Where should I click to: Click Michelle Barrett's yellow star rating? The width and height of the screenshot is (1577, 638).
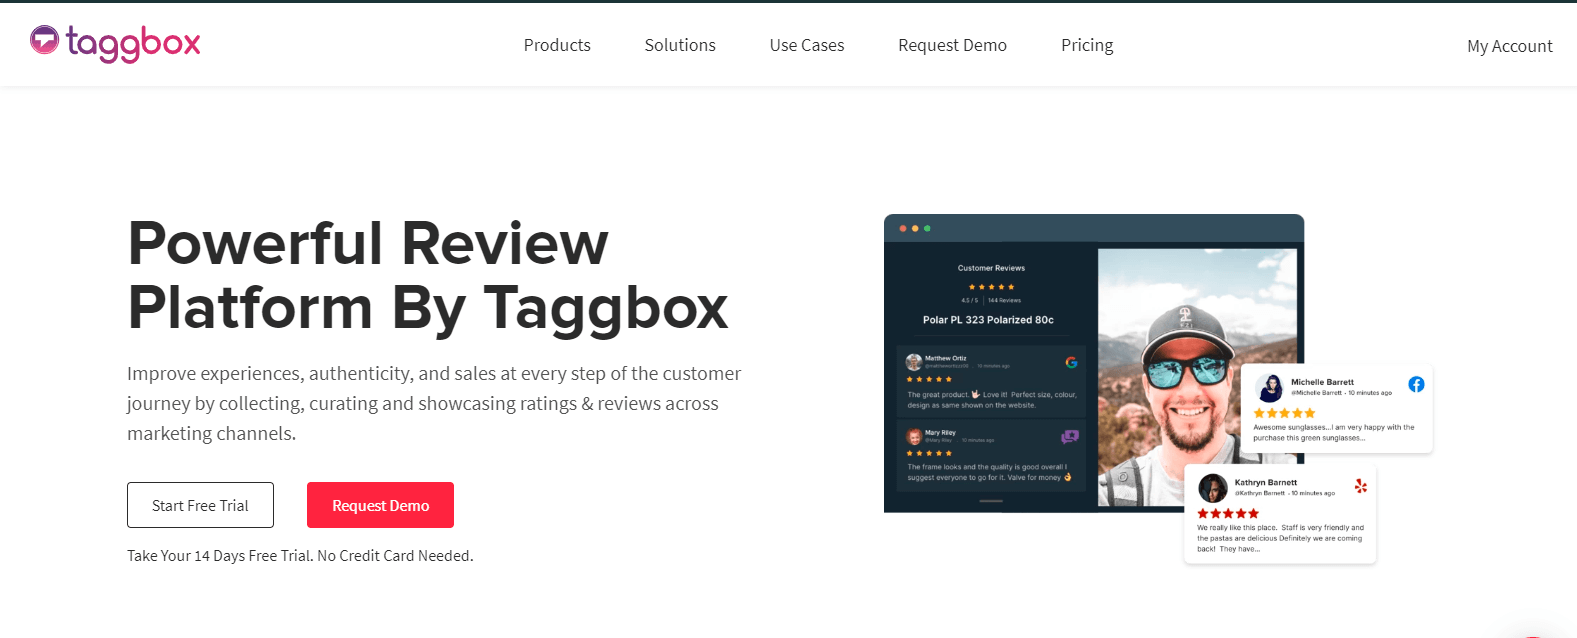[1284, 413]
